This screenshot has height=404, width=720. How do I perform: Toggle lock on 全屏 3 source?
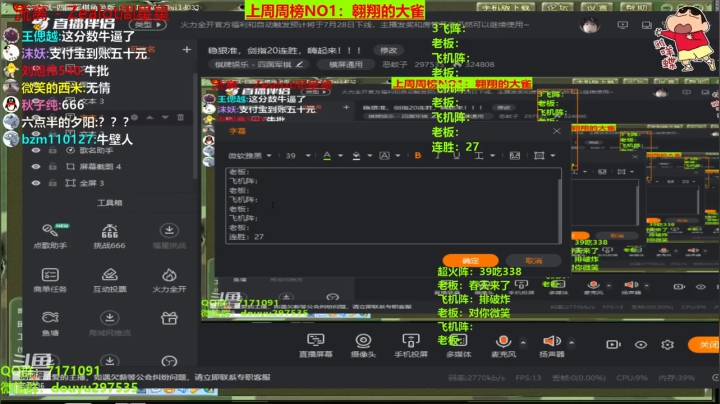point(53,183)
